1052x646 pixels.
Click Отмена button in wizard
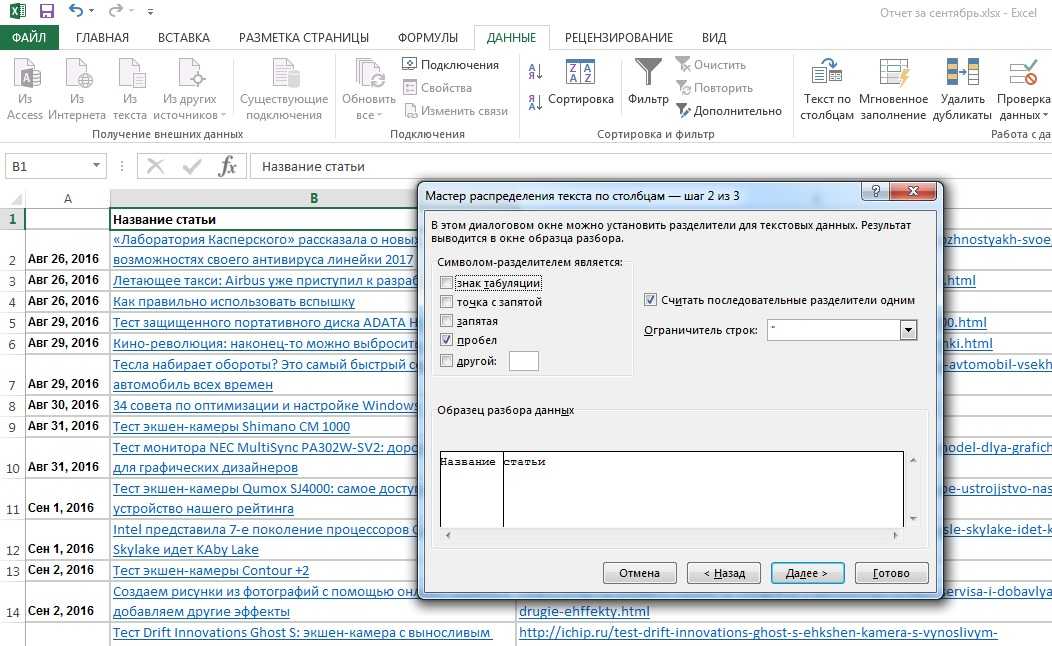[639, 573]
